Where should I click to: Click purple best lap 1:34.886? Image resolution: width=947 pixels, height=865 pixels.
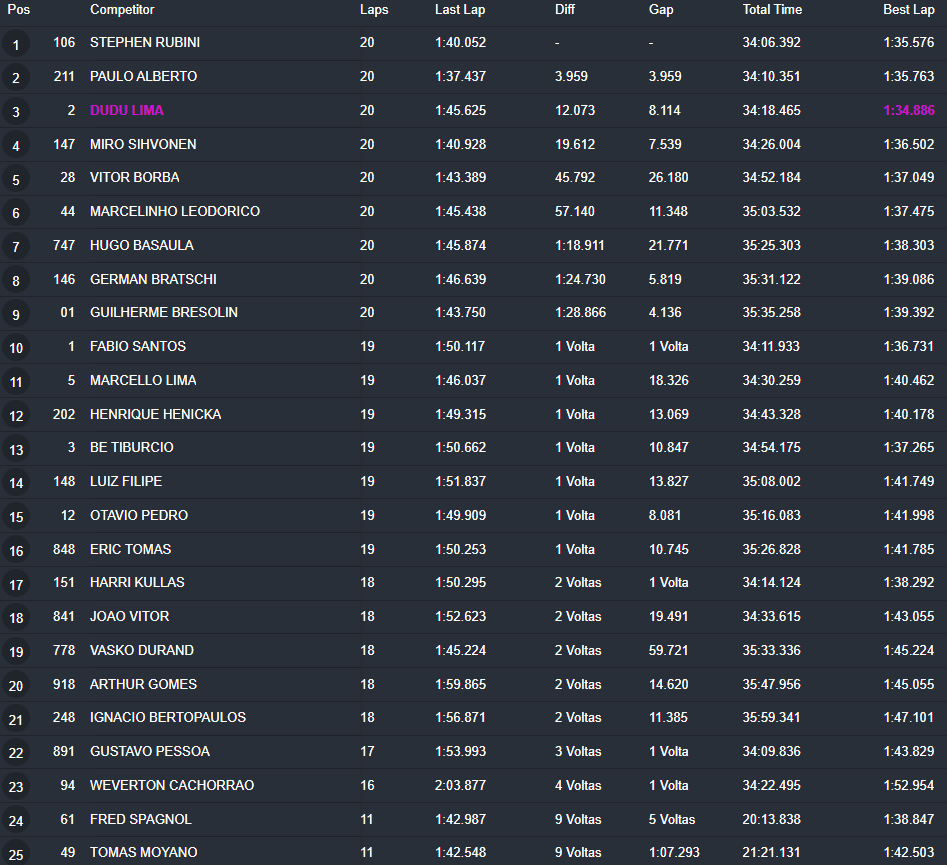908,111
